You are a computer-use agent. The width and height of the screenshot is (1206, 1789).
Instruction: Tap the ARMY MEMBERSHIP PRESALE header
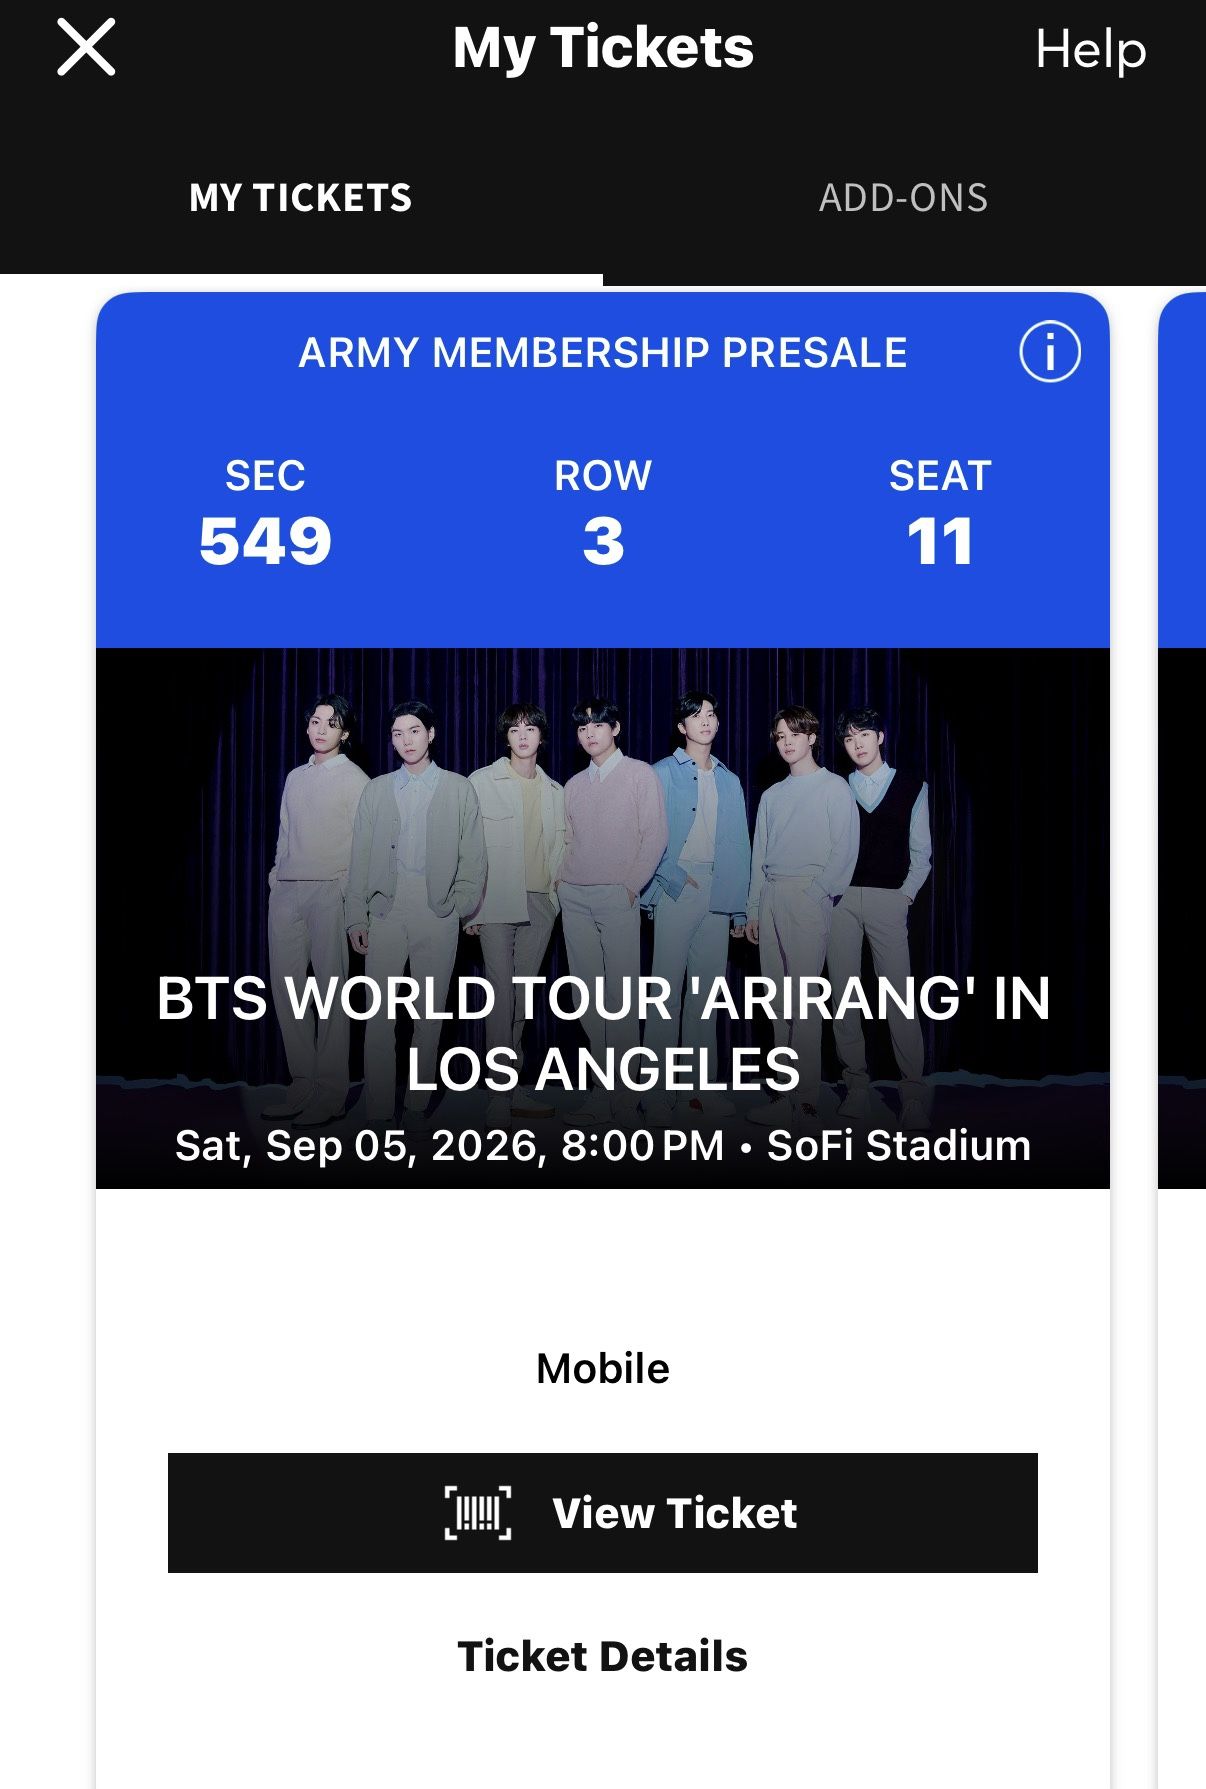click(602, 353)
